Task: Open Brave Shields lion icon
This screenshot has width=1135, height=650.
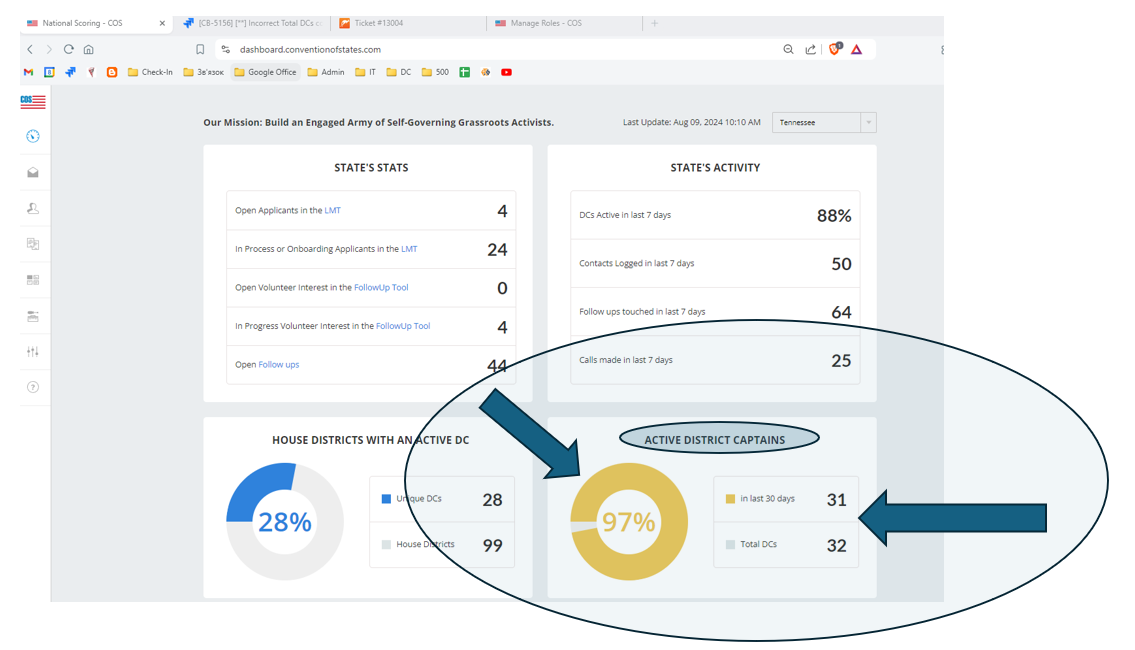Action: point(835,49)
